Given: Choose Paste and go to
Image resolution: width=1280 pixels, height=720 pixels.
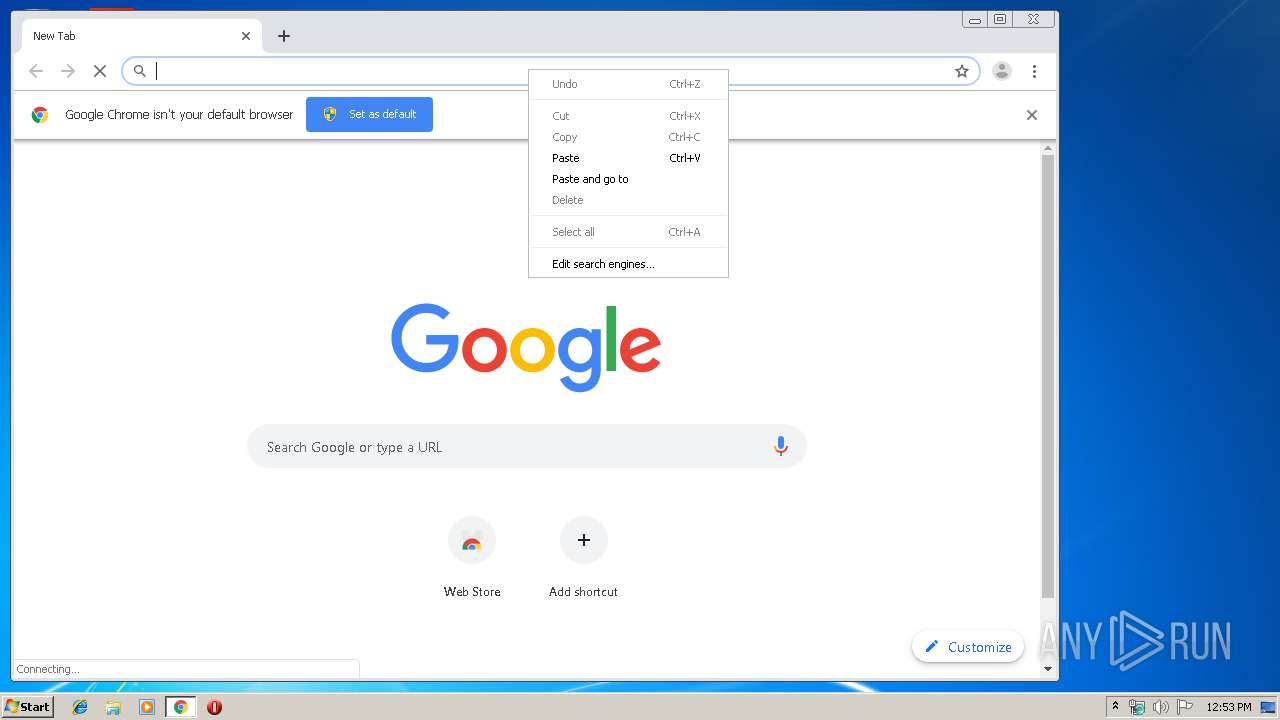Looking at the screenshot, I should click(628, 179).
